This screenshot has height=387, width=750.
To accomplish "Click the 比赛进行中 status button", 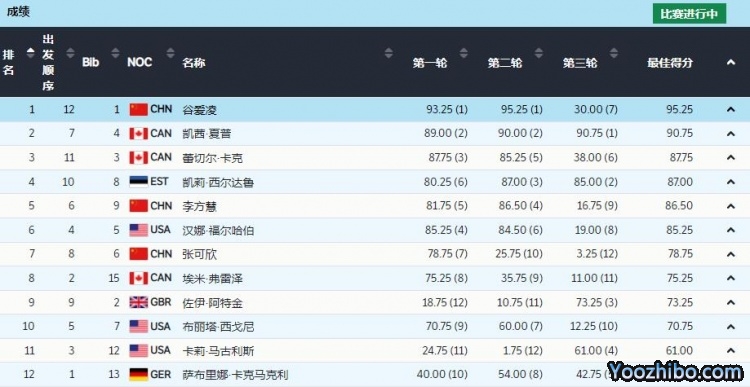I will coord(689,14).
